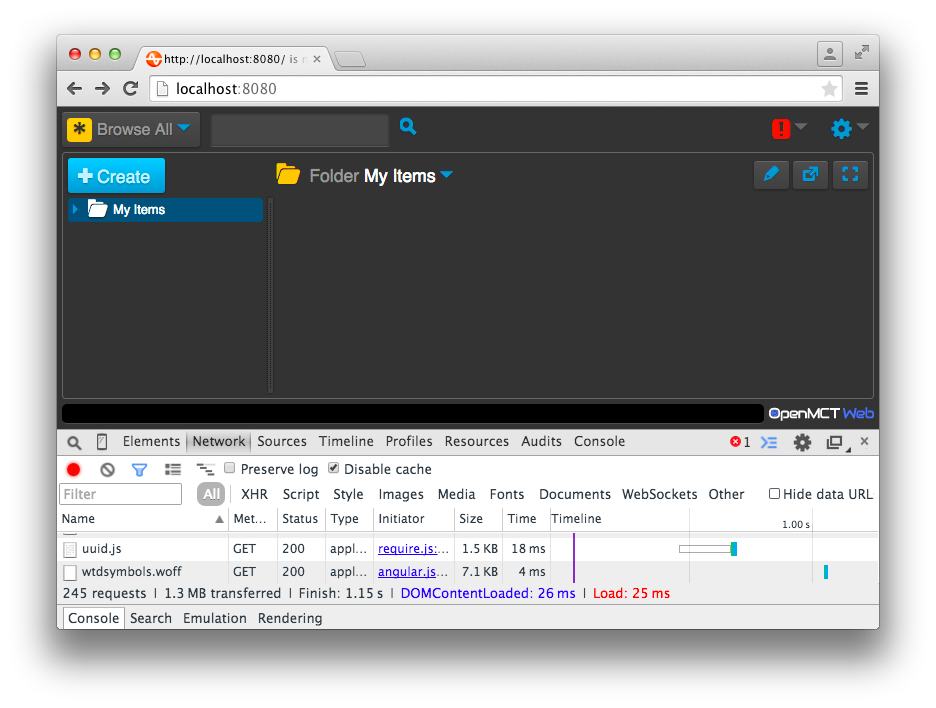936x708 pixels.
Task: Open the network filter funnel icon
Action: (x=139, y=468)
